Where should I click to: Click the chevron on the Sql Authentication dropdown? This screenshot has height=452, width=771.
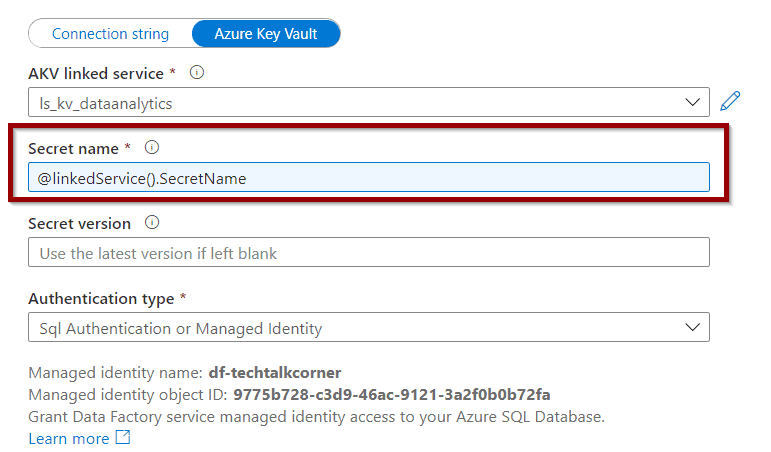(692, 327)
